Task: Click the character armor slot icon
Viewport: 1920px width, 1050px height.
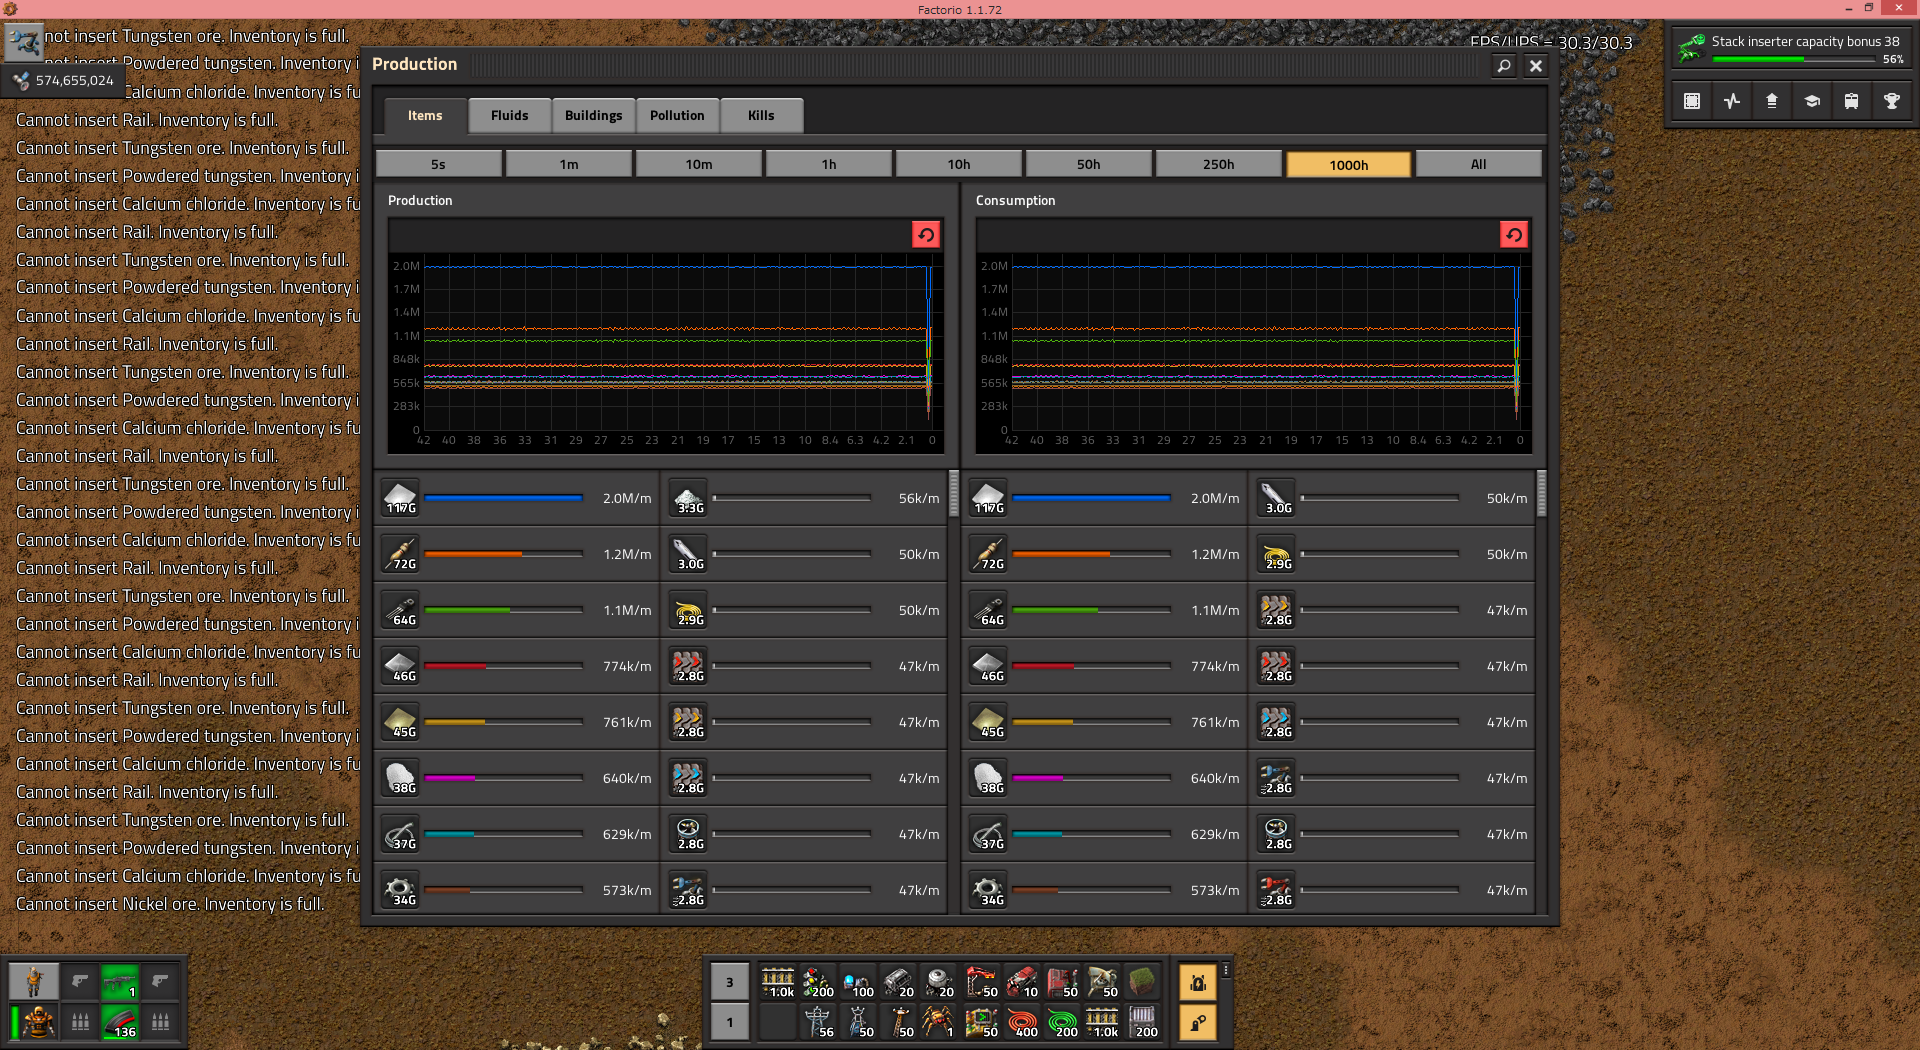Action: point(39,1022)
